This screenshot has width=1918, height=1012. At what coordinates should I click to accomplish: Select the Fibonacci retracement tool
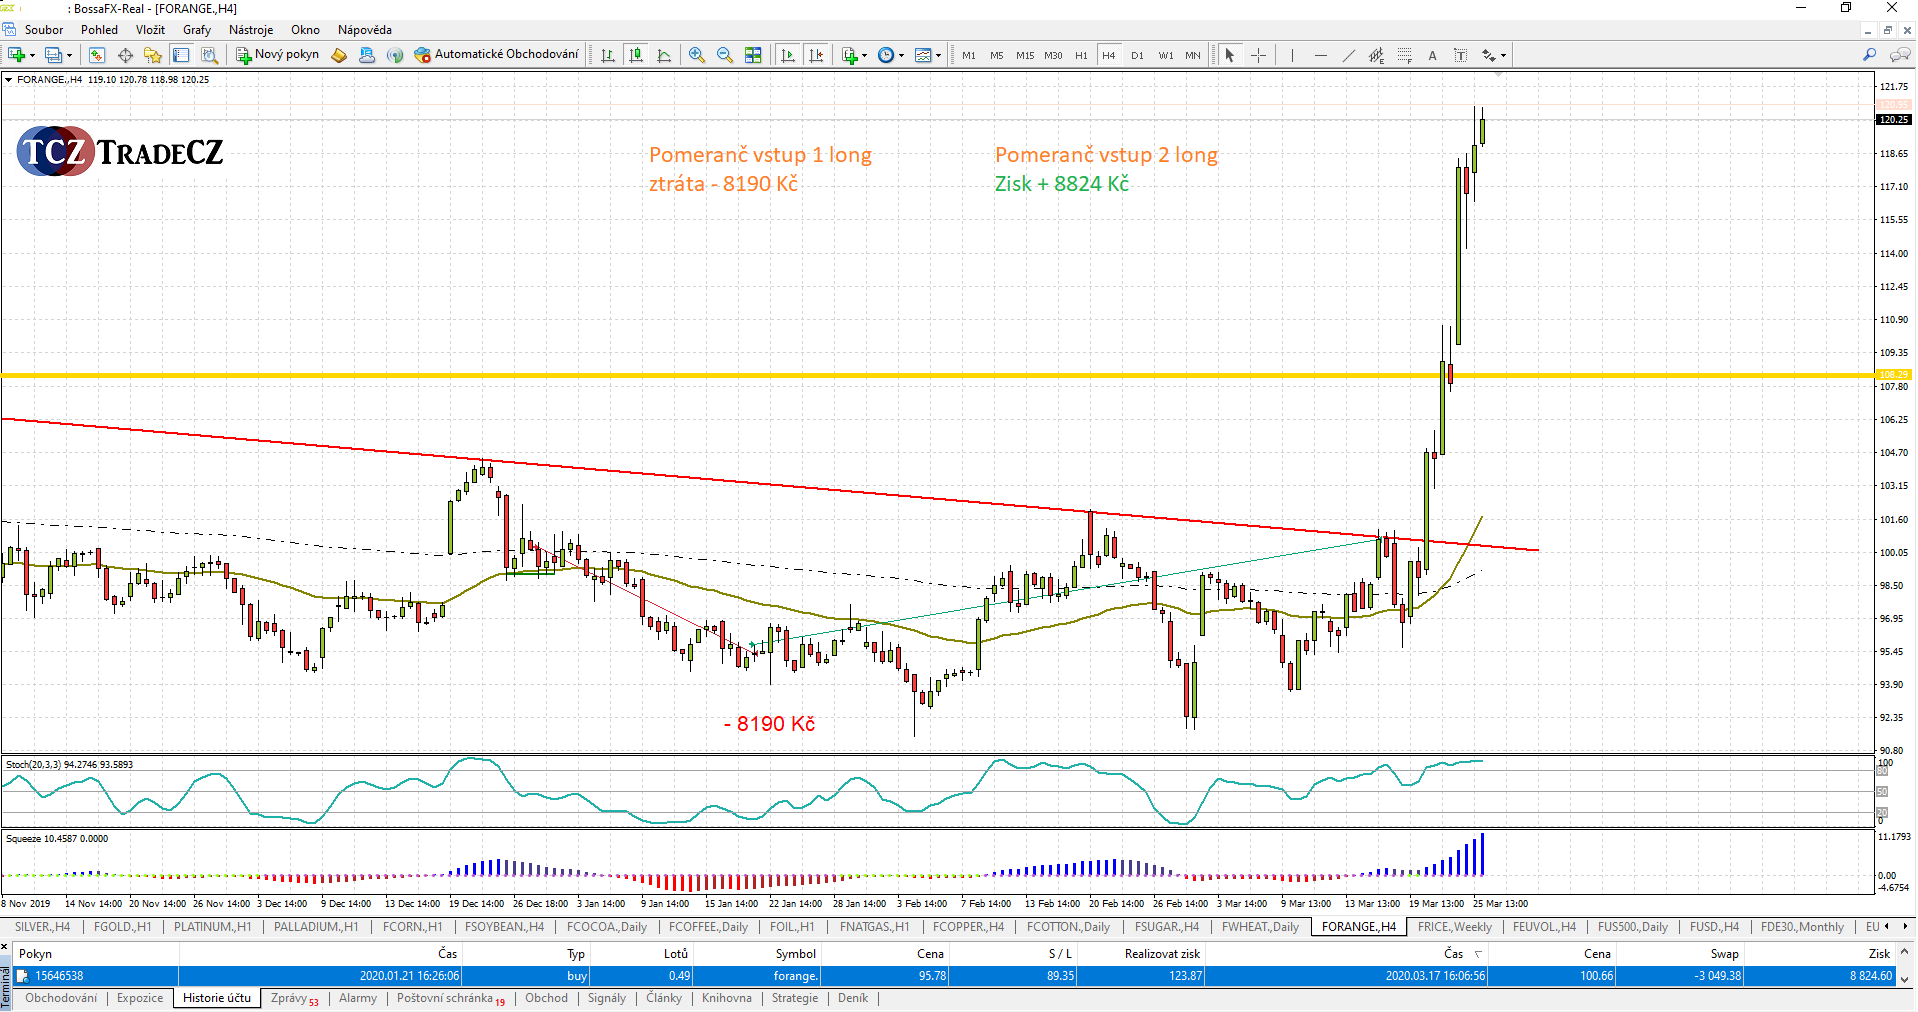point(1405,55)
